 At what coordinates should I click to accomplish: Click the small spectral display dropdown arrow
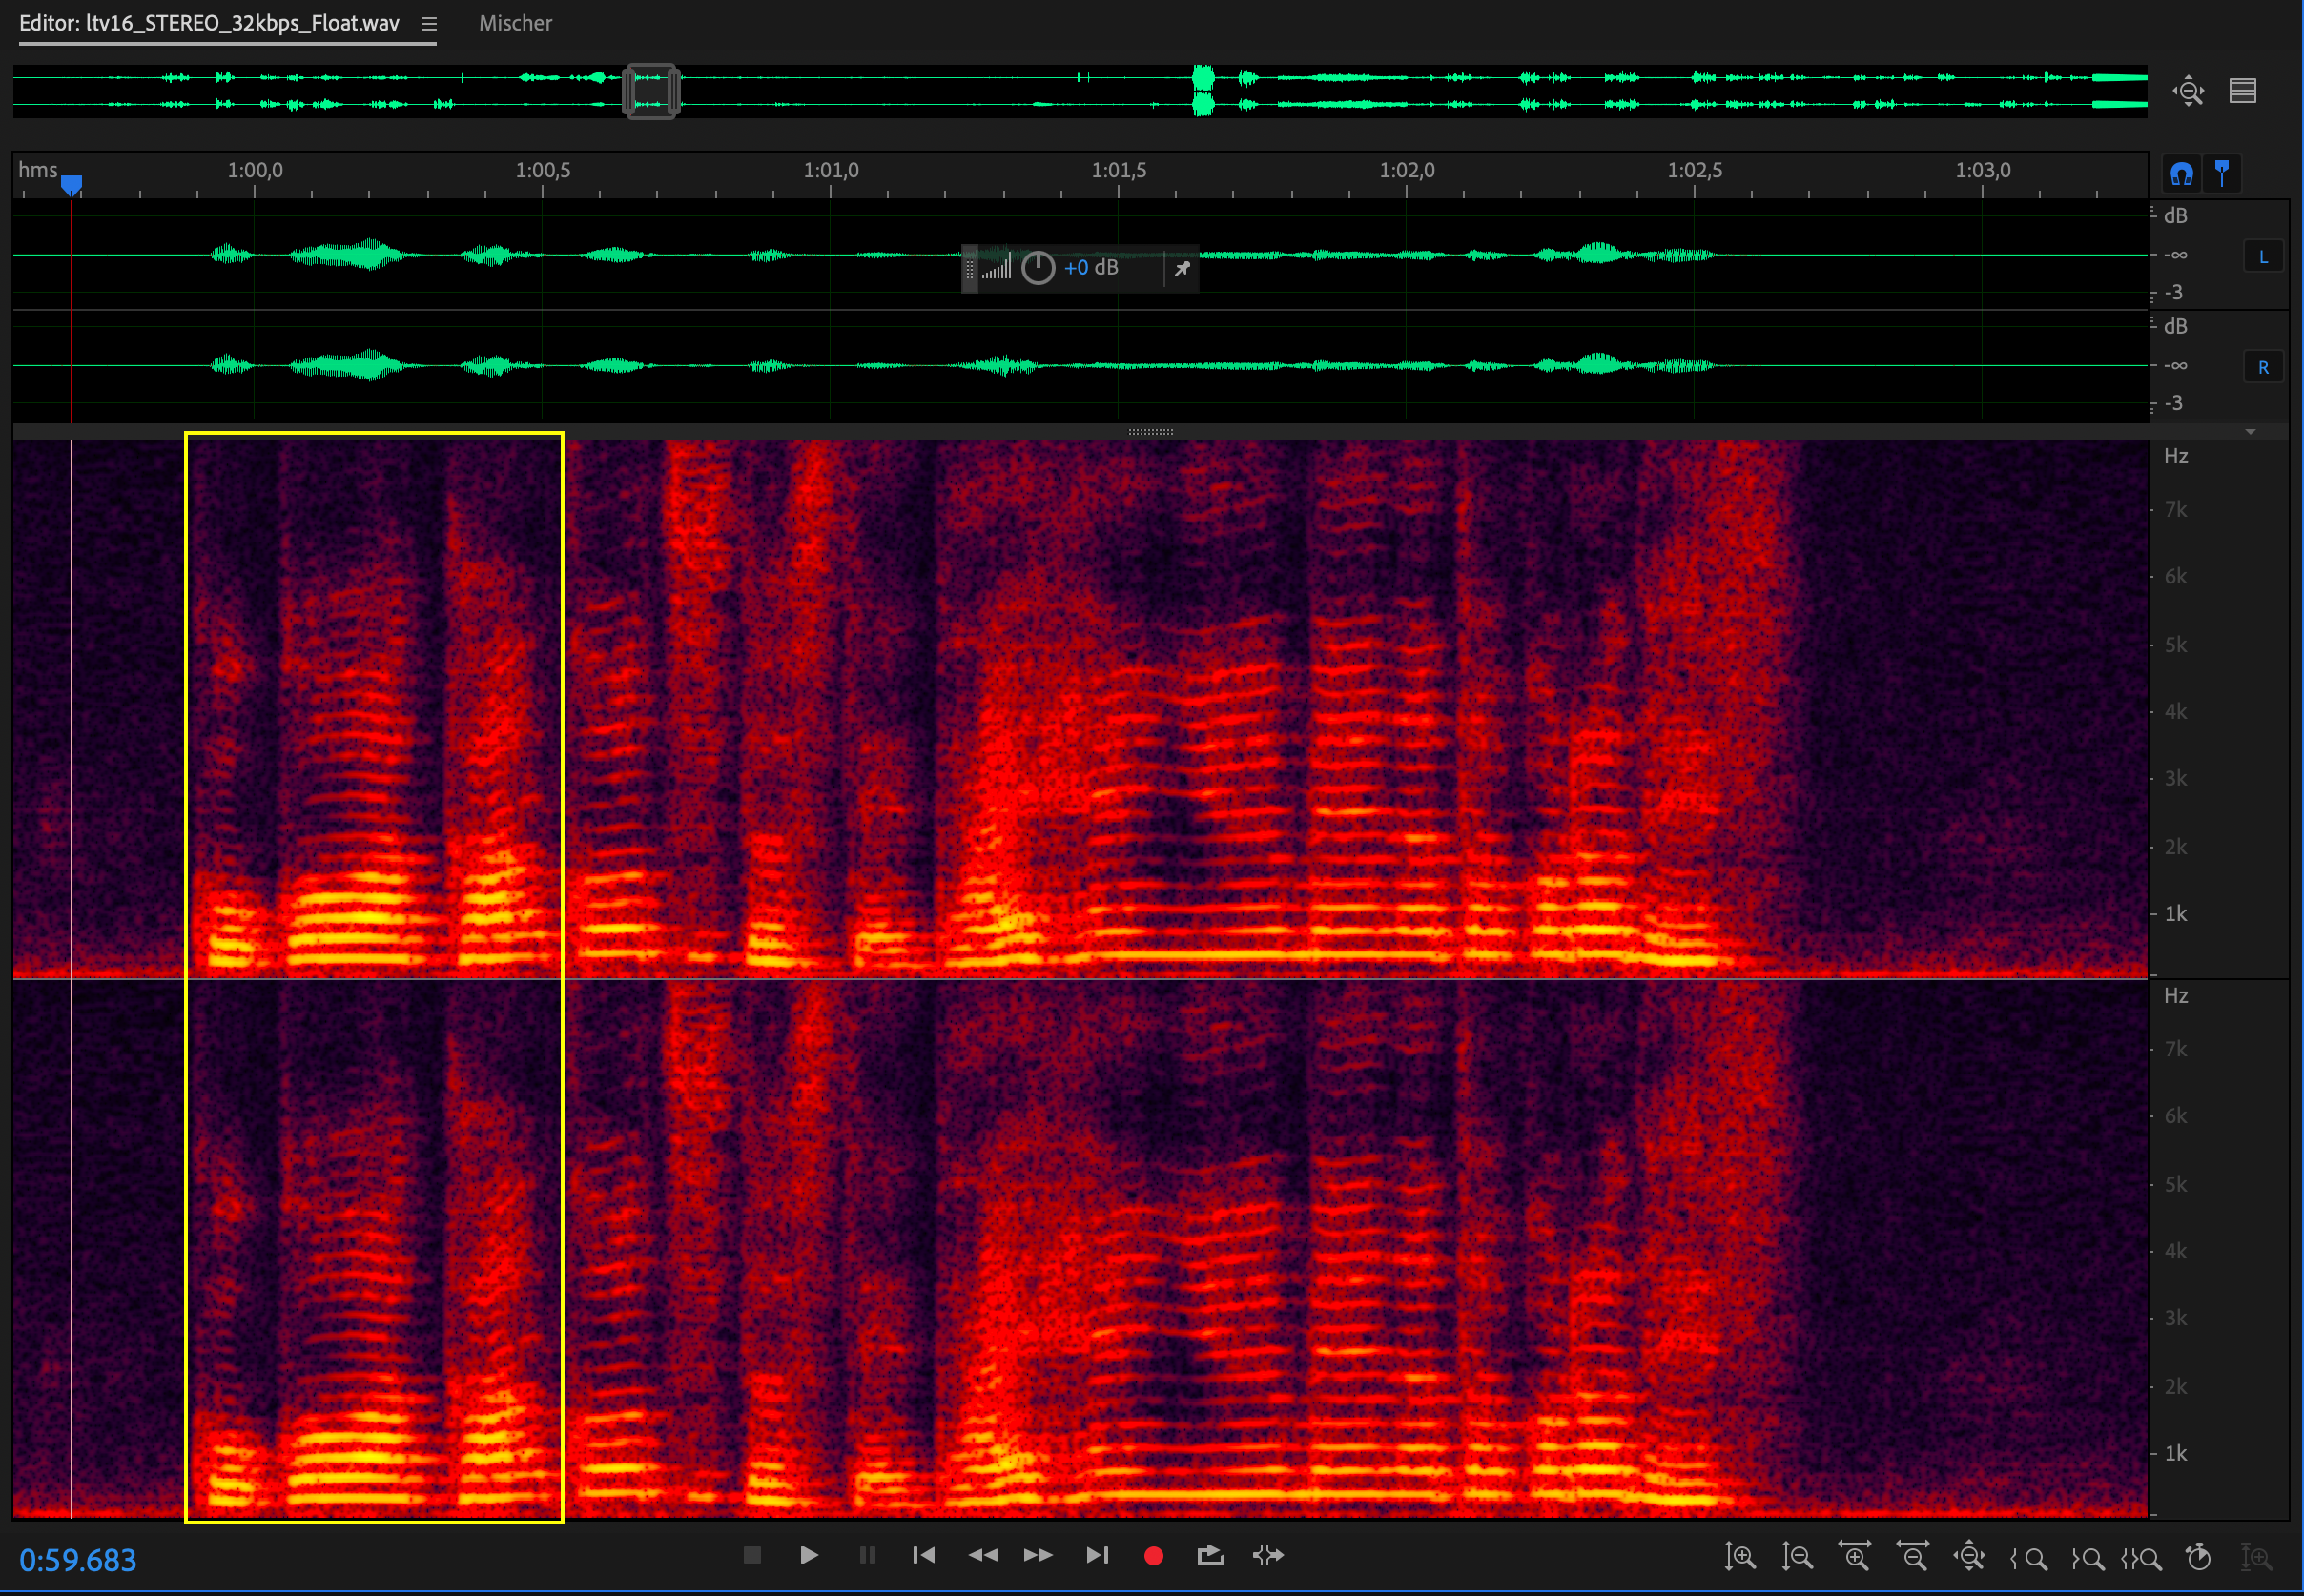2250,432
